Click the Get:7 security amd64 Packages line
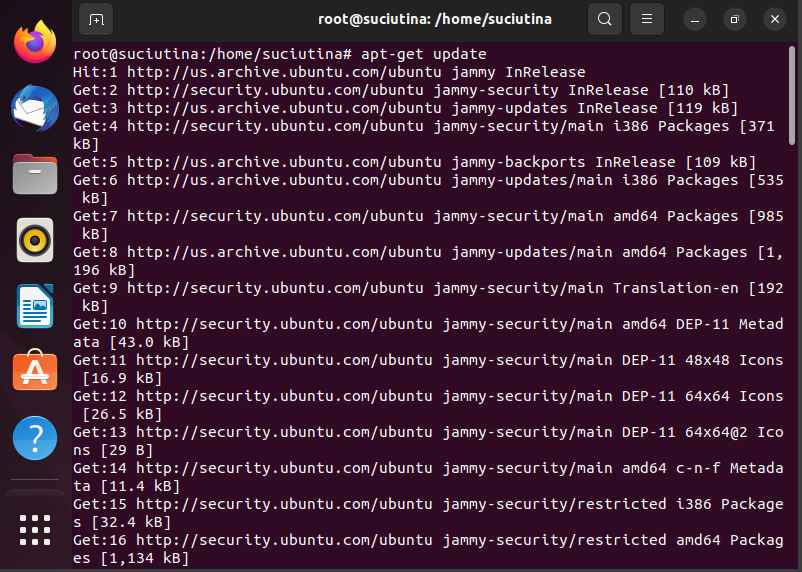The image size is (802, 572). click(x=428, y=225)
